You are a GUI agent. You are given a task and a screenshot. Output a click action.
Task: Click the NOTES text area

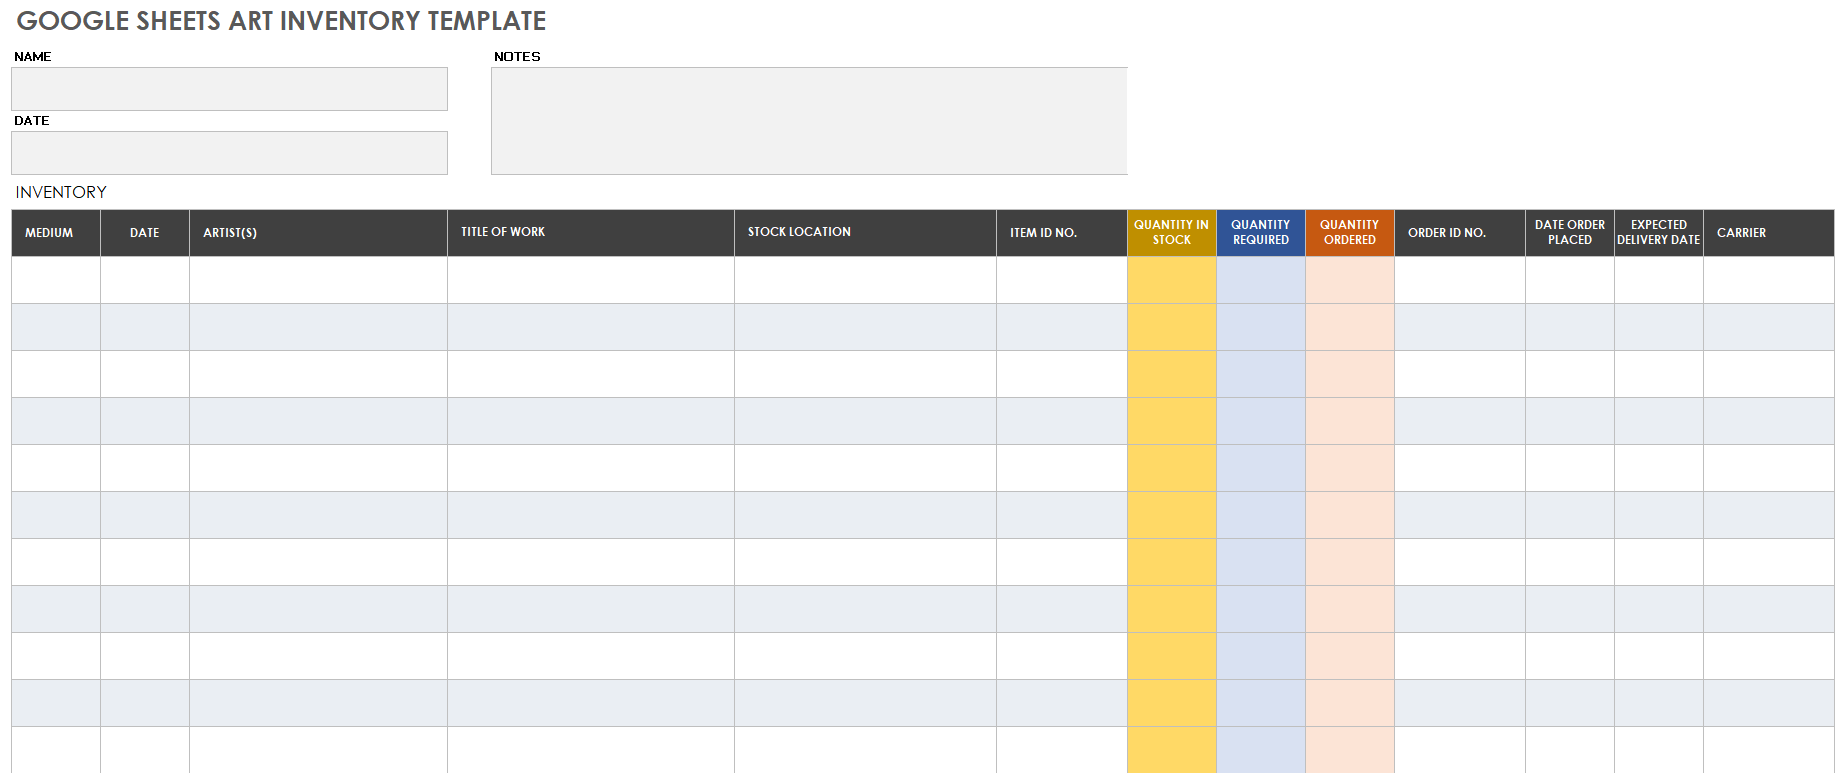tap(809, 121)
